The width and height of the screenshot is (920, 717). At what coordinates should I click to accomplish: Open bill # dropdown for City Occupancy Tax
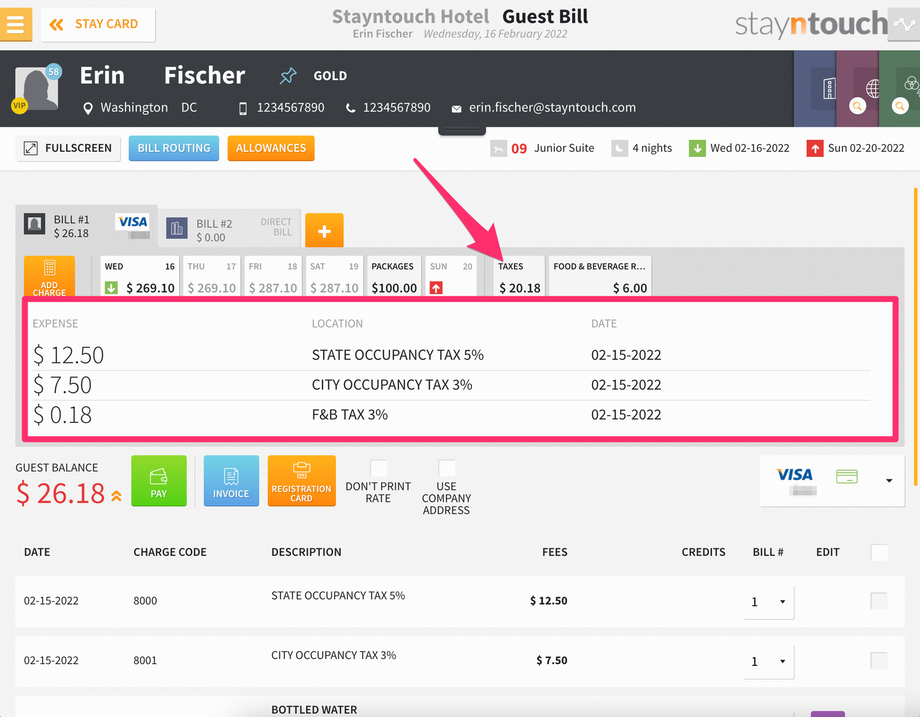click(769, 662)
